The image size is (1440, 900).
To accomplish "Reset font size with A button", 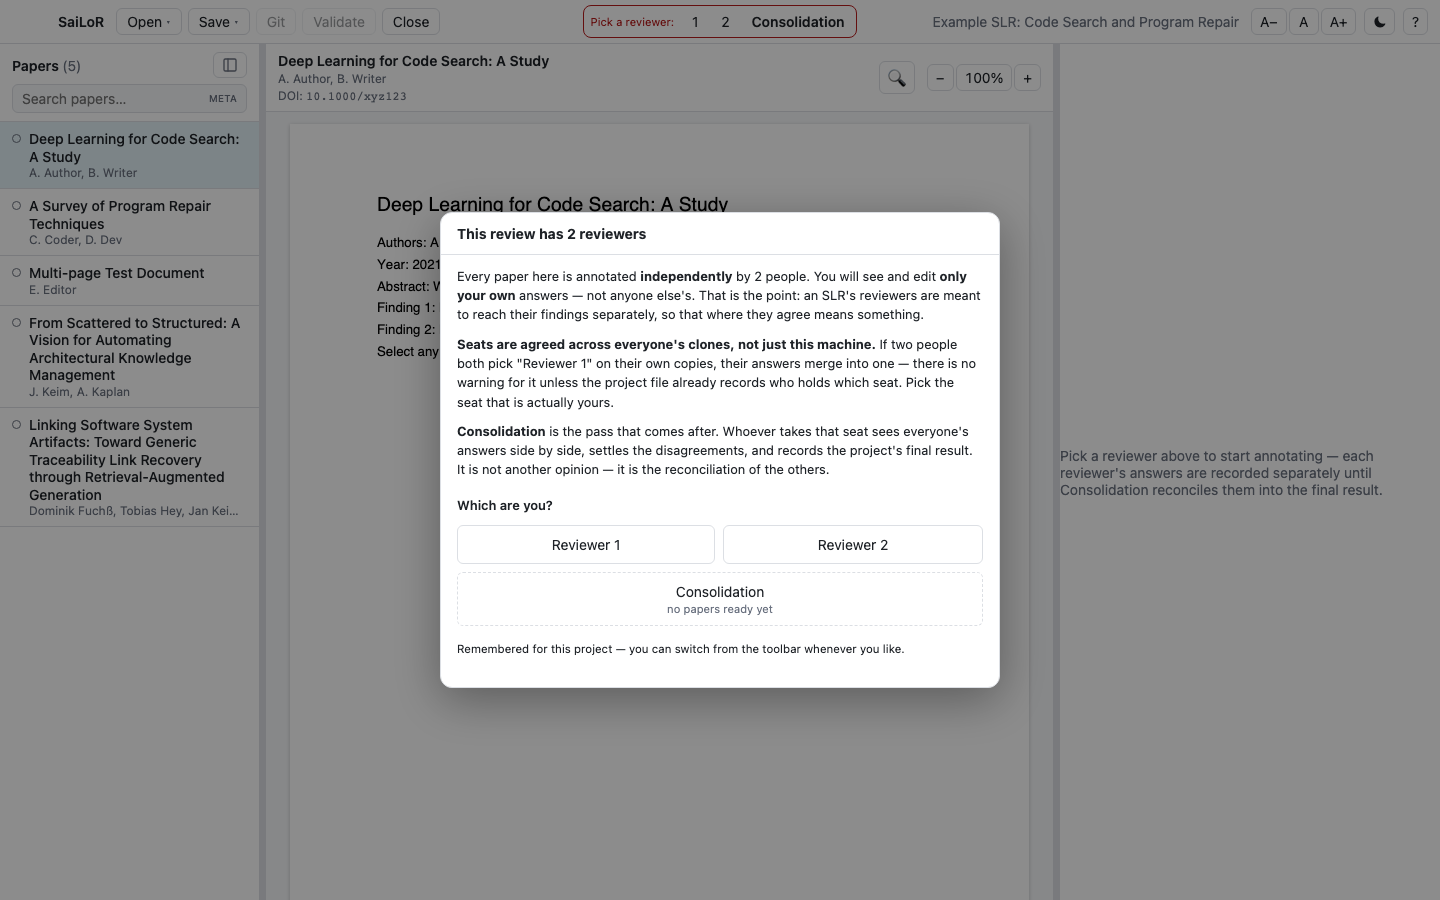I will (1303, 22).
